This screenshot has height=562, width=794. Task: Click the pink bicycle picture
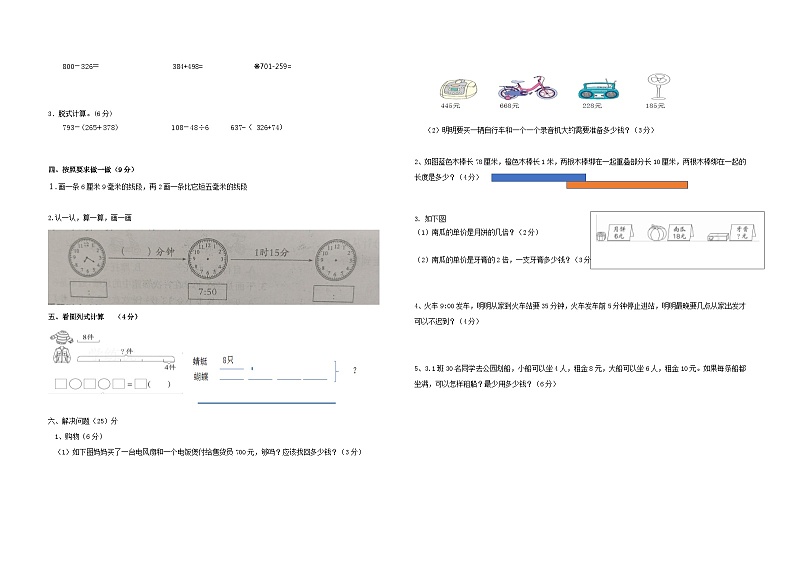[x=527, y=88]
